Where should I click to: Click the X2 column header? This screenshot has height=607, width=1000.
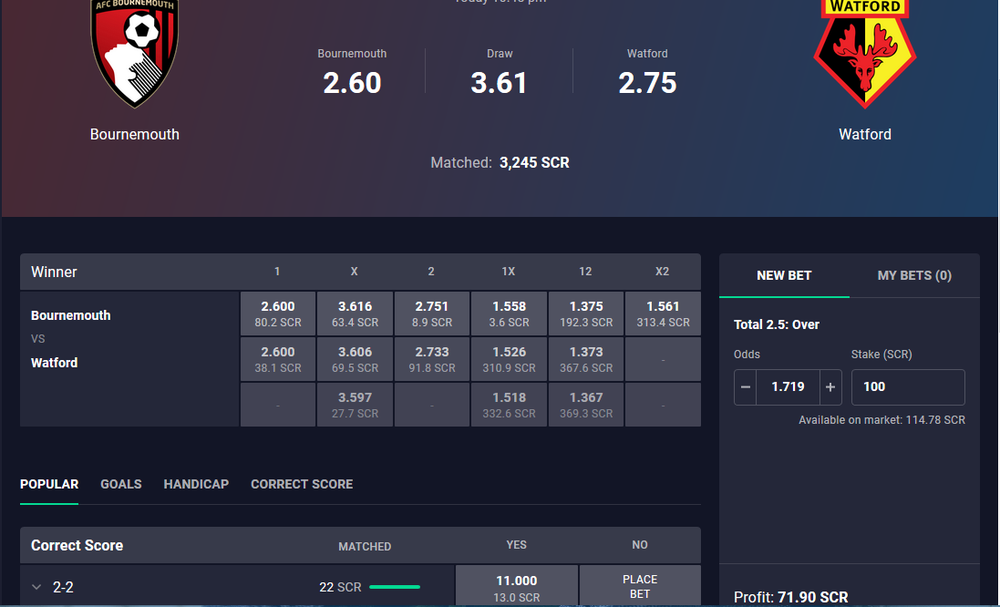click(663, 272)
